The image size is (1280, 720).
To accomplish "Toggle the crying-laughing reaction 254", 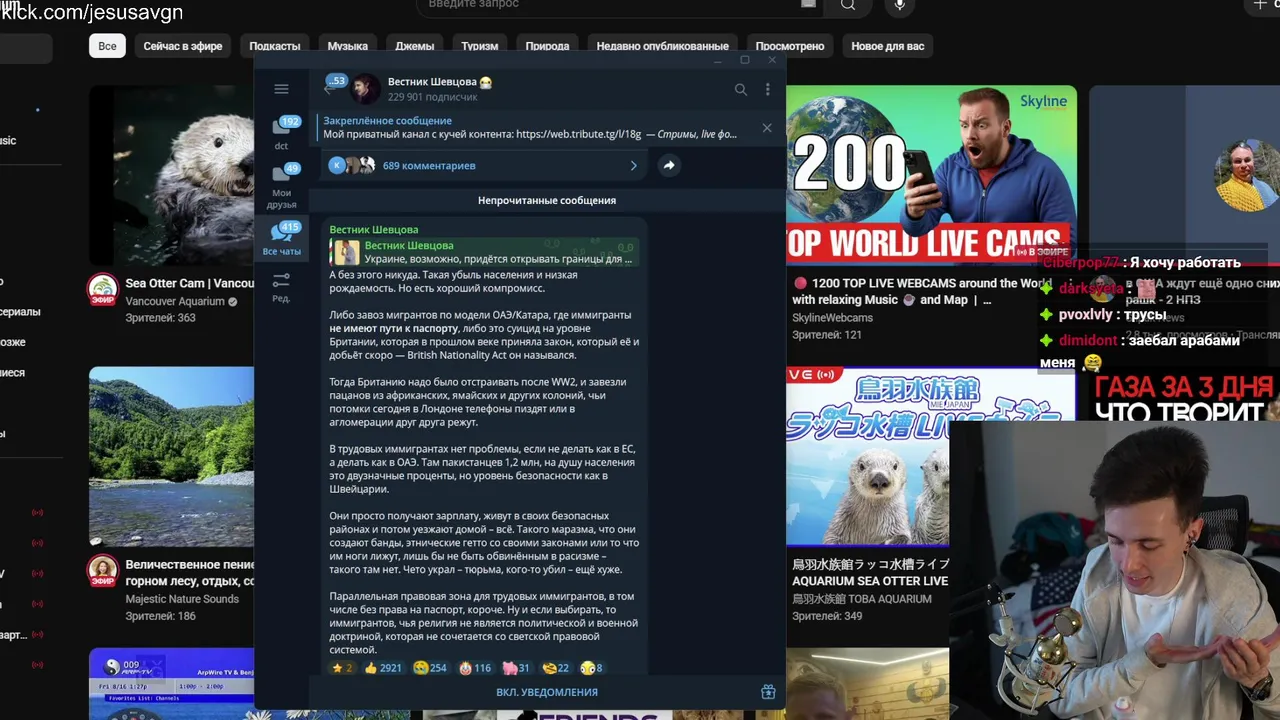I will point(430,668).
